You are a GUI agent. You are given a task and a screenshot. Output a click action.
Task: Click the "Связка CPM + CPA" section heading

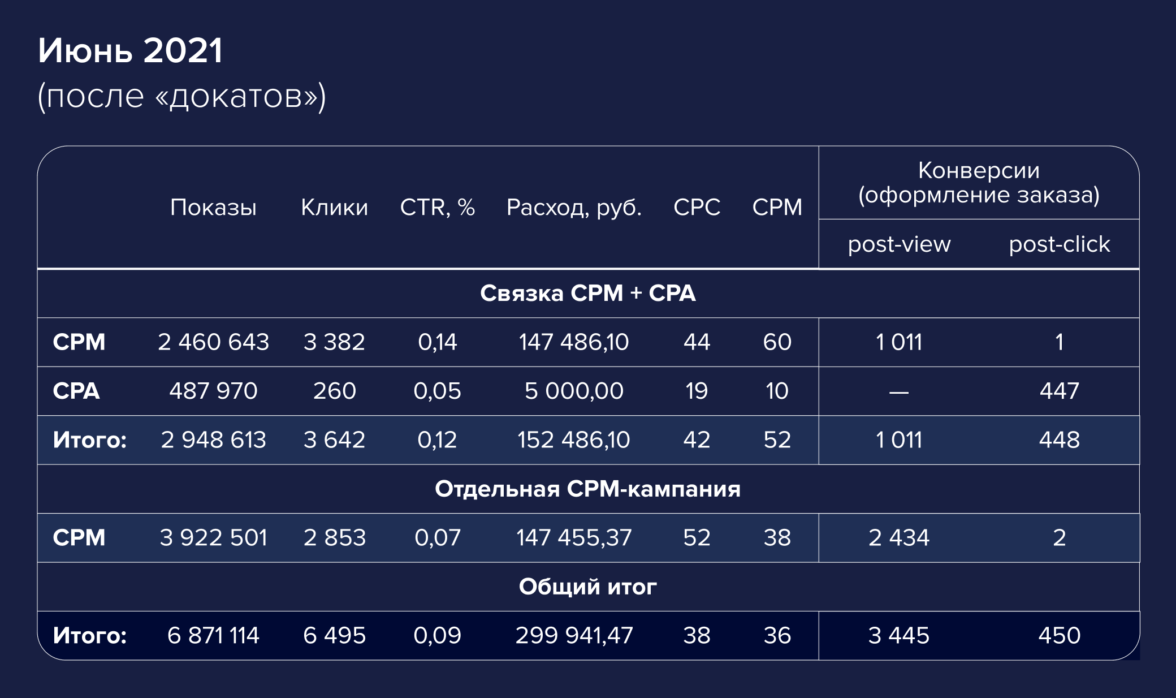[x=588, y=294]
